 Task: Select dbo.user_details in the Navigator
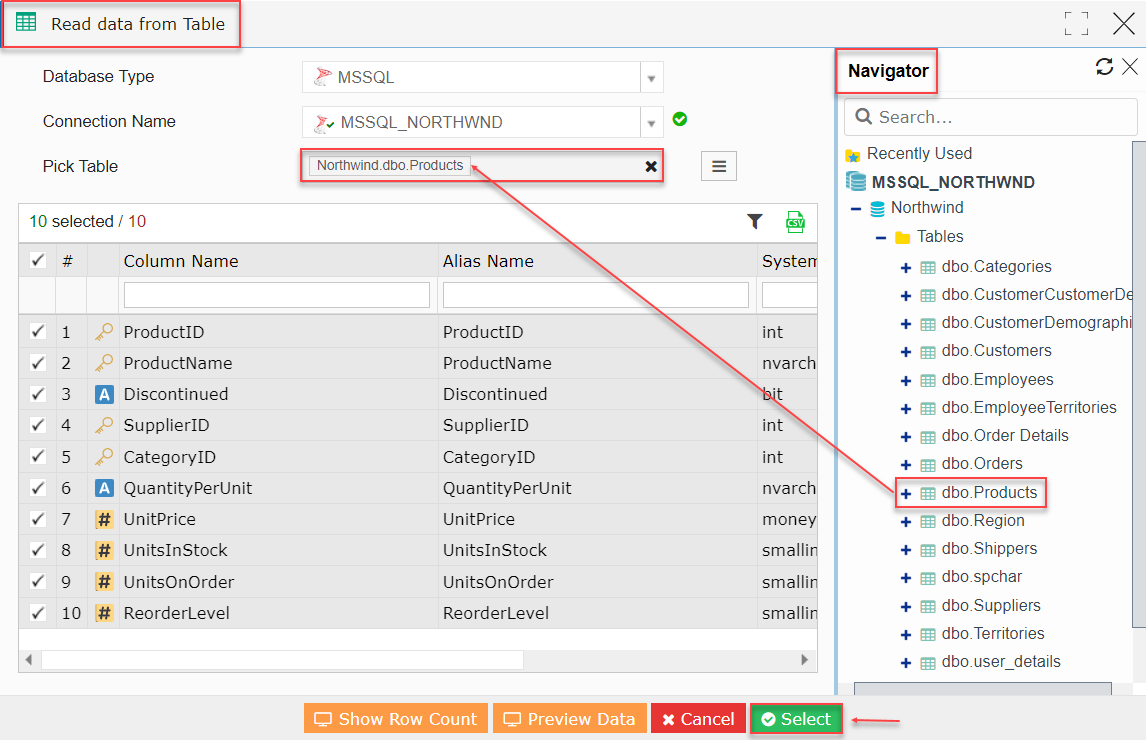[1001, 662]
